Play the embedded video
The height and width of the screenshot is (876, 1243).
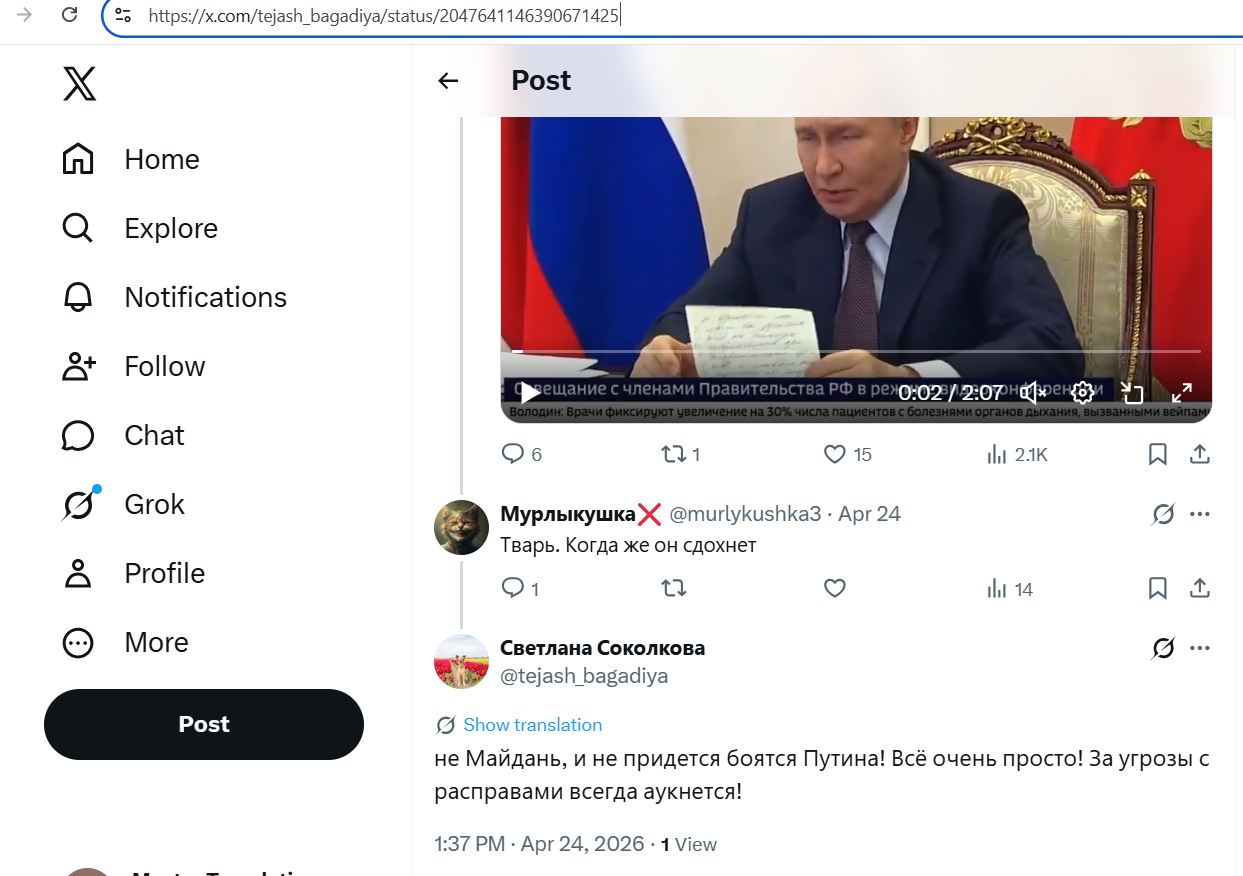(530, 392)
